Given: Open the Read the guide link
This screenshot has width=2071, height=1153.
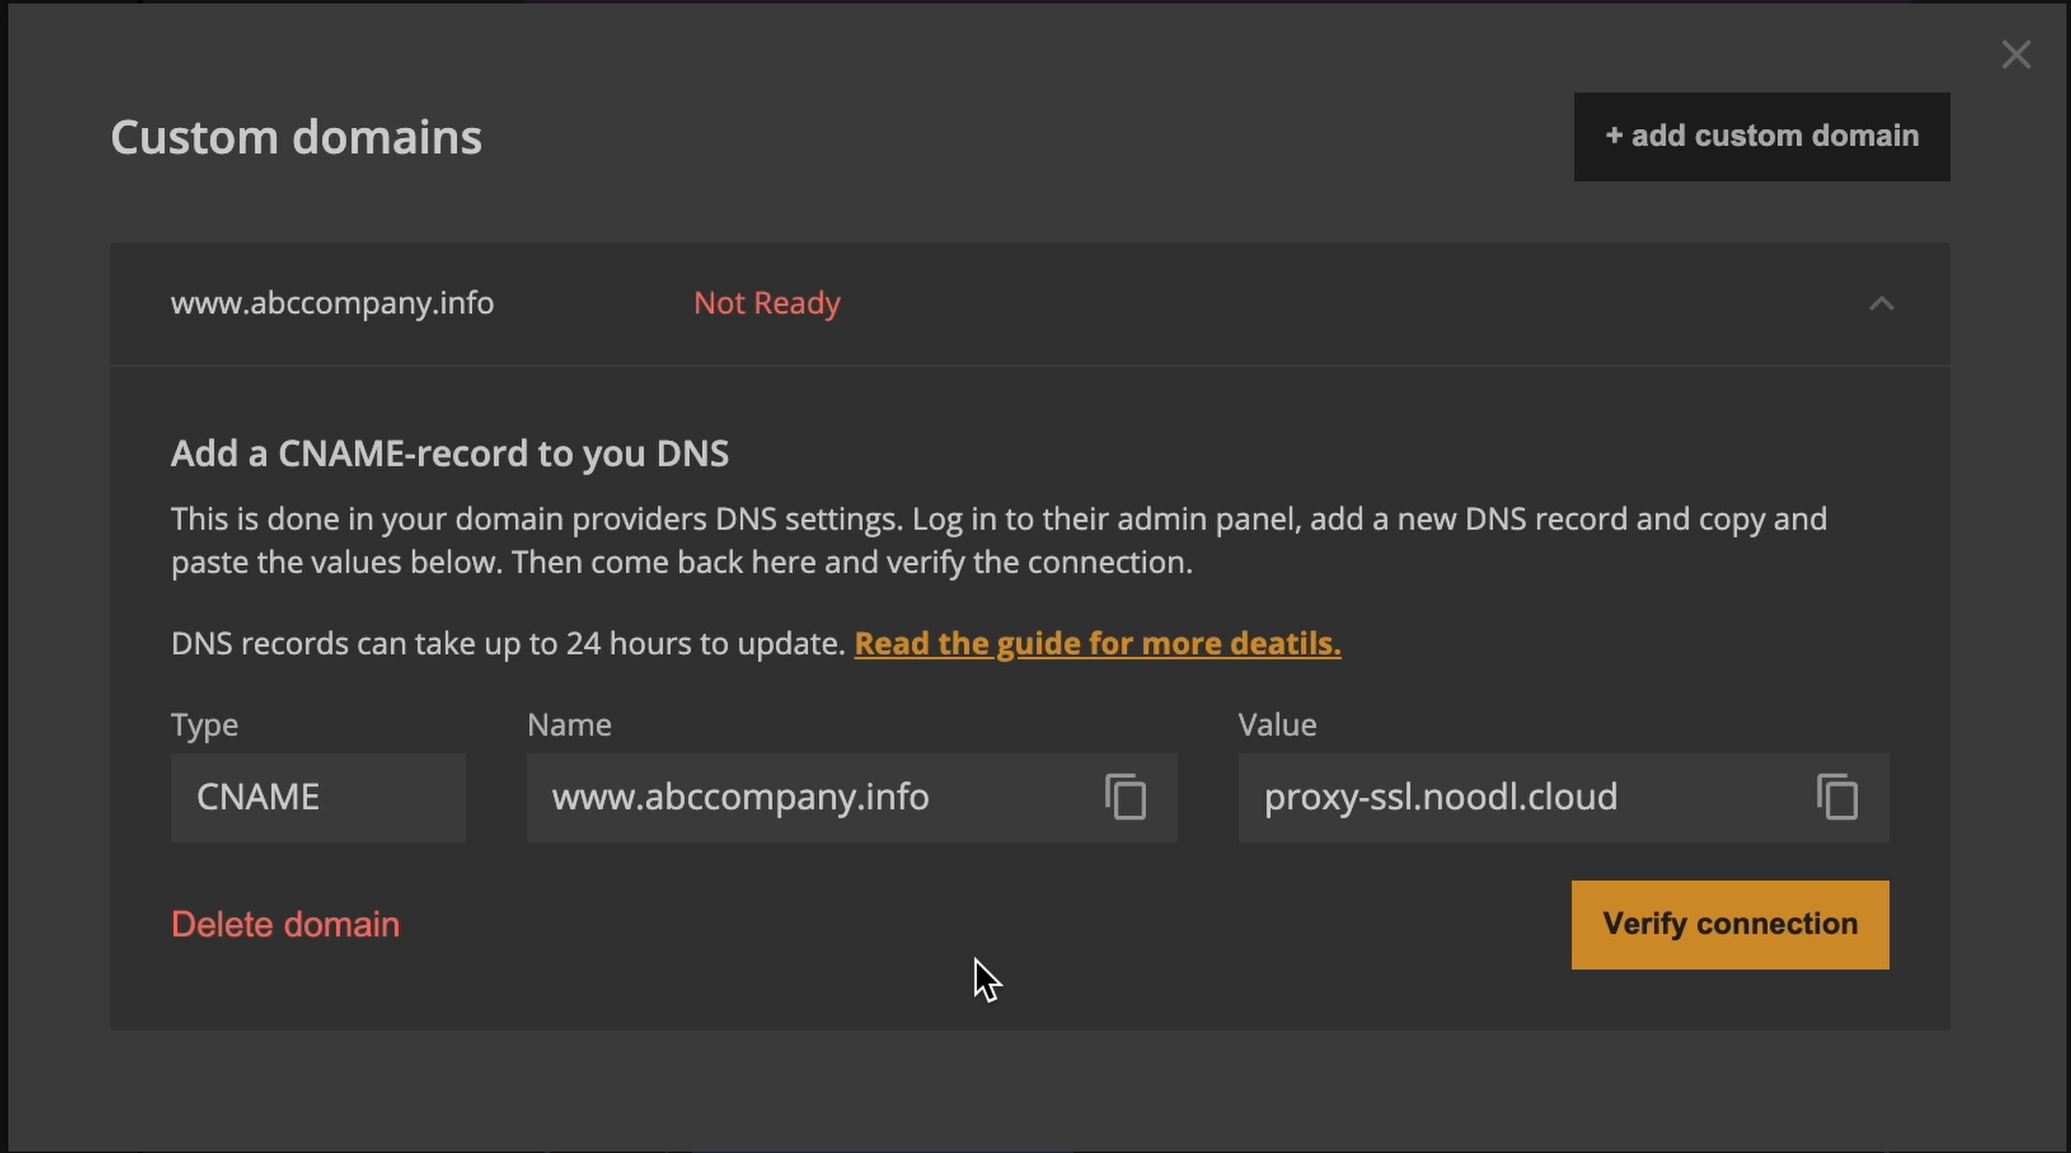Looking at the screenshot, I should click(x=1097, y=643).
